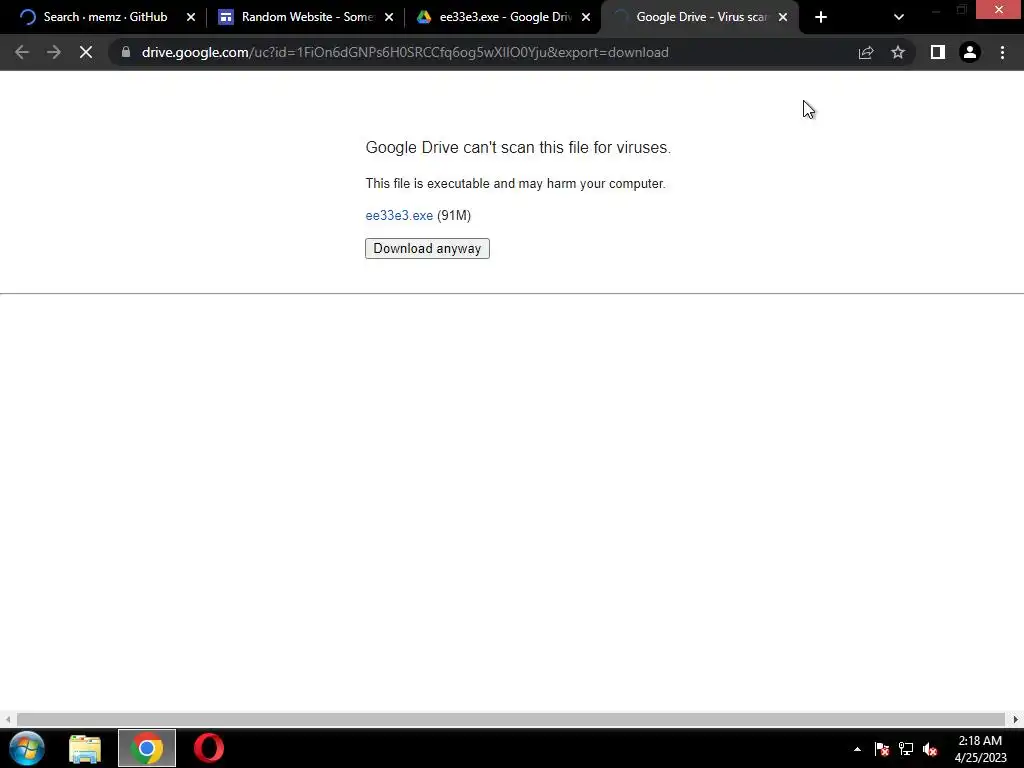Image resolution: width=1024 pixels, height=768 pixels.
Task: Click the scrollbar left arrow
Action: [7, 719]
